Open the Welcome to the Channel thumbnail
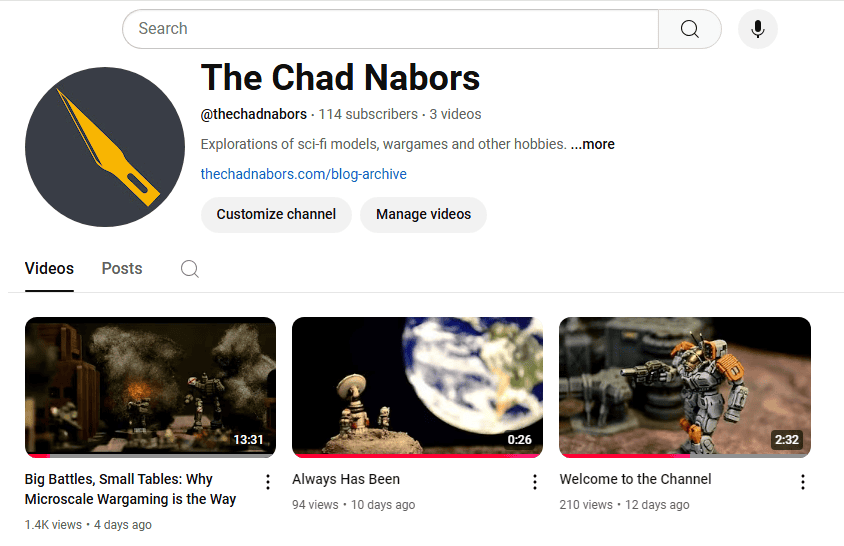This screenshot has width=844, height=546. (x=685, y=387)
